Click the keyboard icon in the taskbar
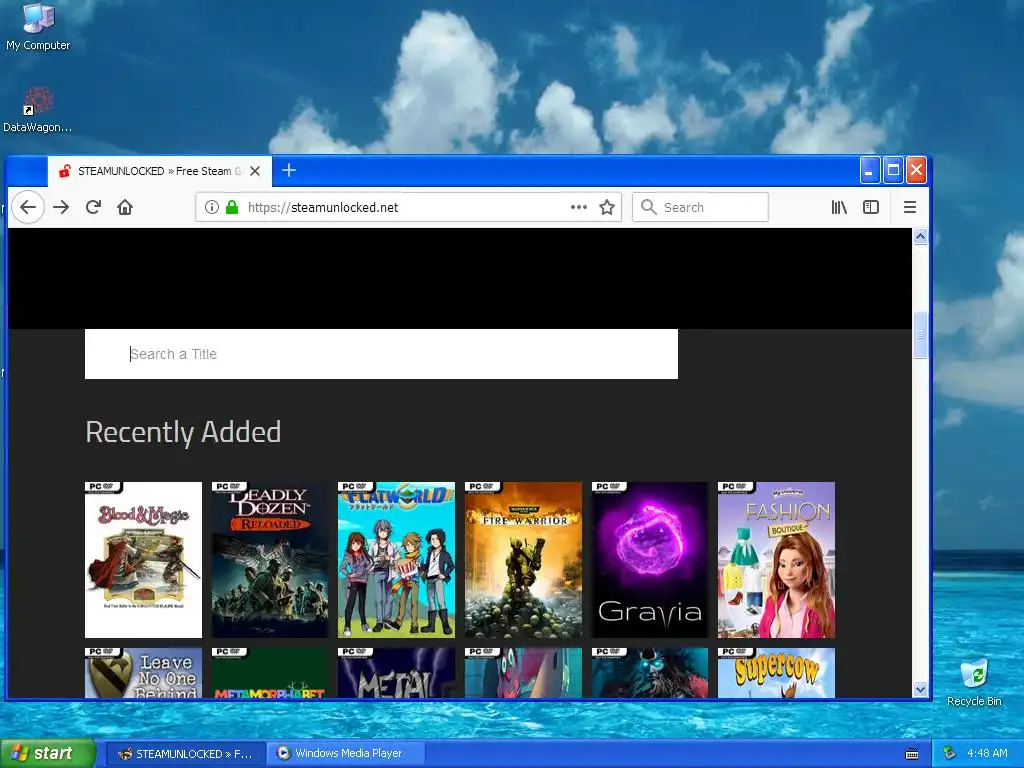 pyautogui.click(x=912, y=754)
